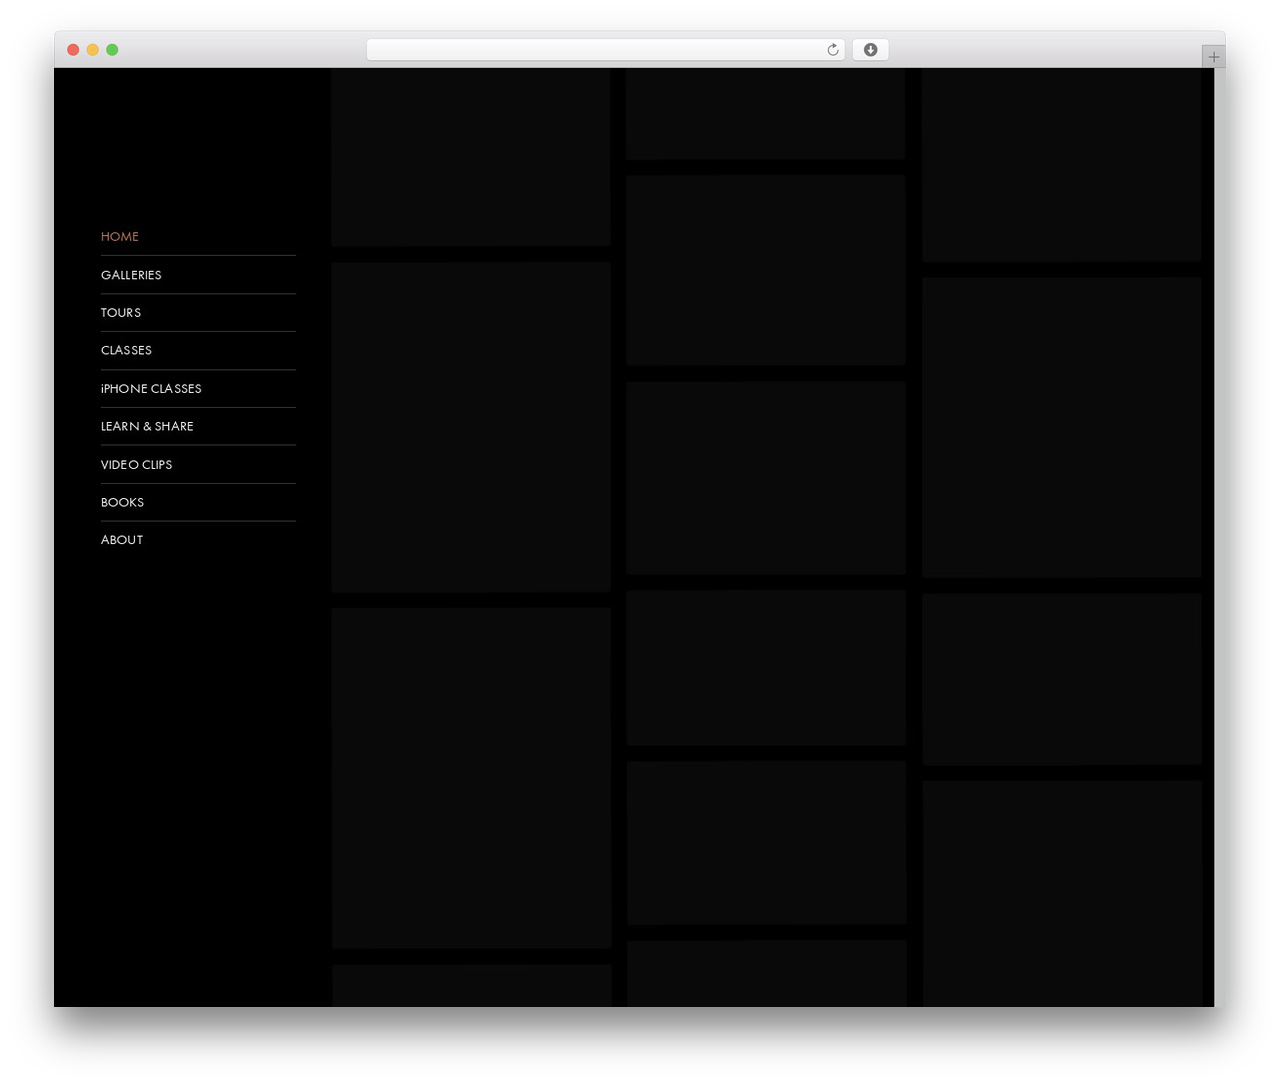Open the LEARN & SHARE section
The height and width of the screenshot is (1084, 1280).
point(147,427)
